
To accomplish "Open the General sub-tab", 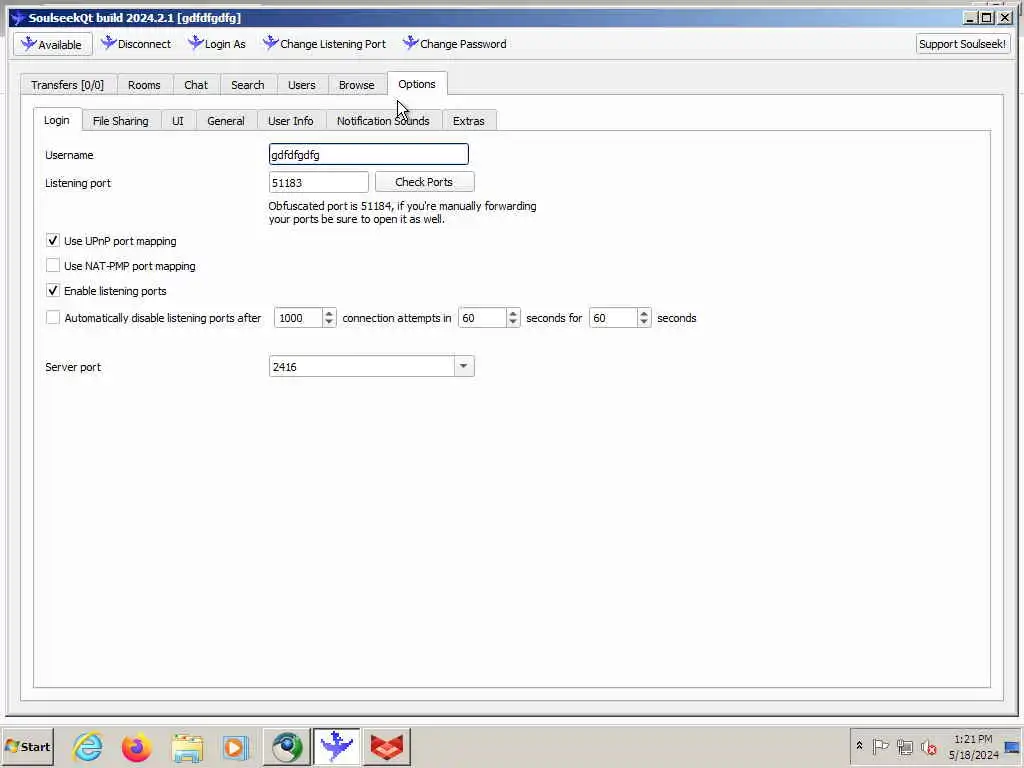I will click(x=226, y=121).
